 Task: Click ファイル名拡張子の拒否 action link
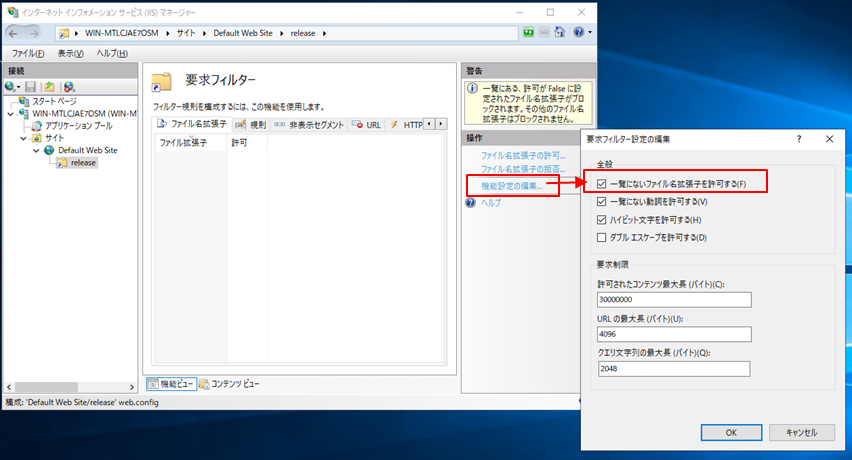pyautogui.click(x=523, y=169)
